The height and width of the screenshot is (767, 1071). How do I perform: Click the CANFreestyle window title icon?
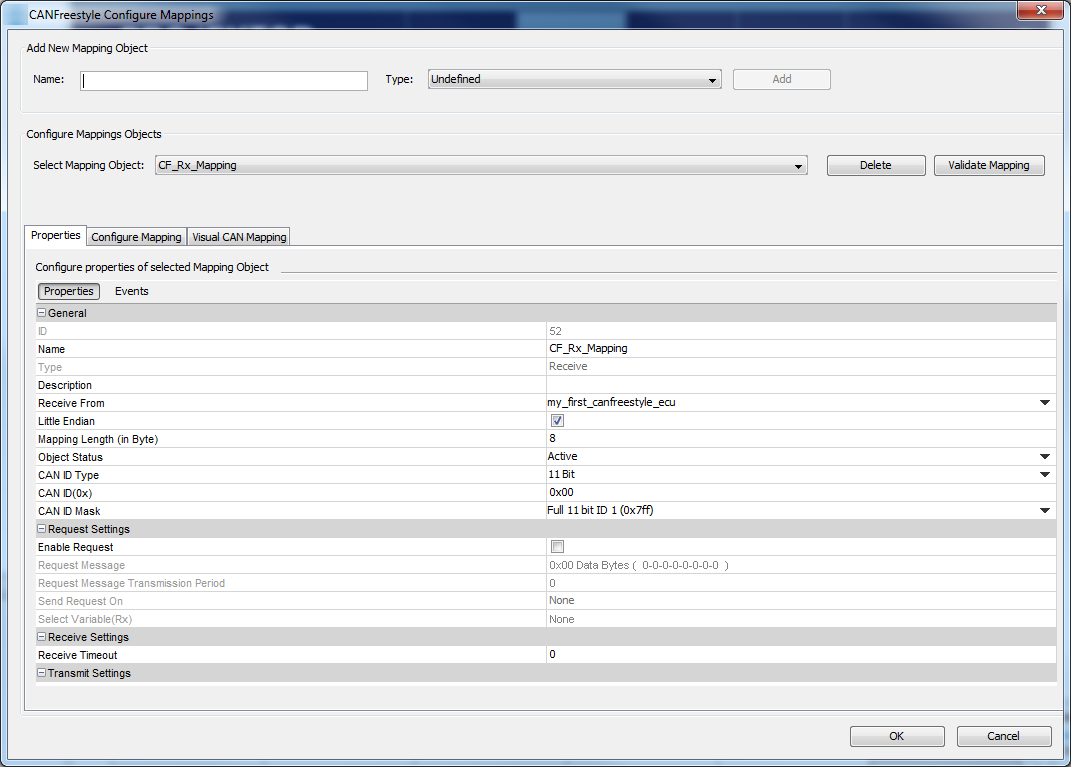click(14, 15)
